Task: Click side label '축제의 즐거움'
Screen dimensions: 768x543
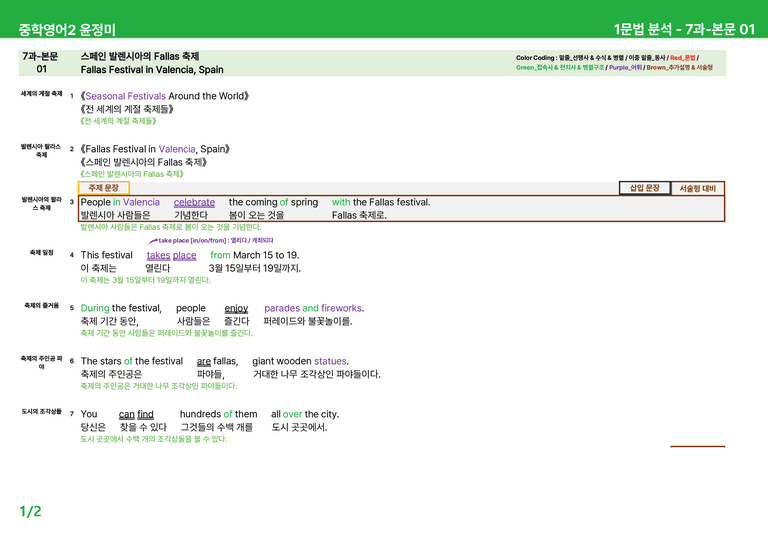Action: pos(41,306)
